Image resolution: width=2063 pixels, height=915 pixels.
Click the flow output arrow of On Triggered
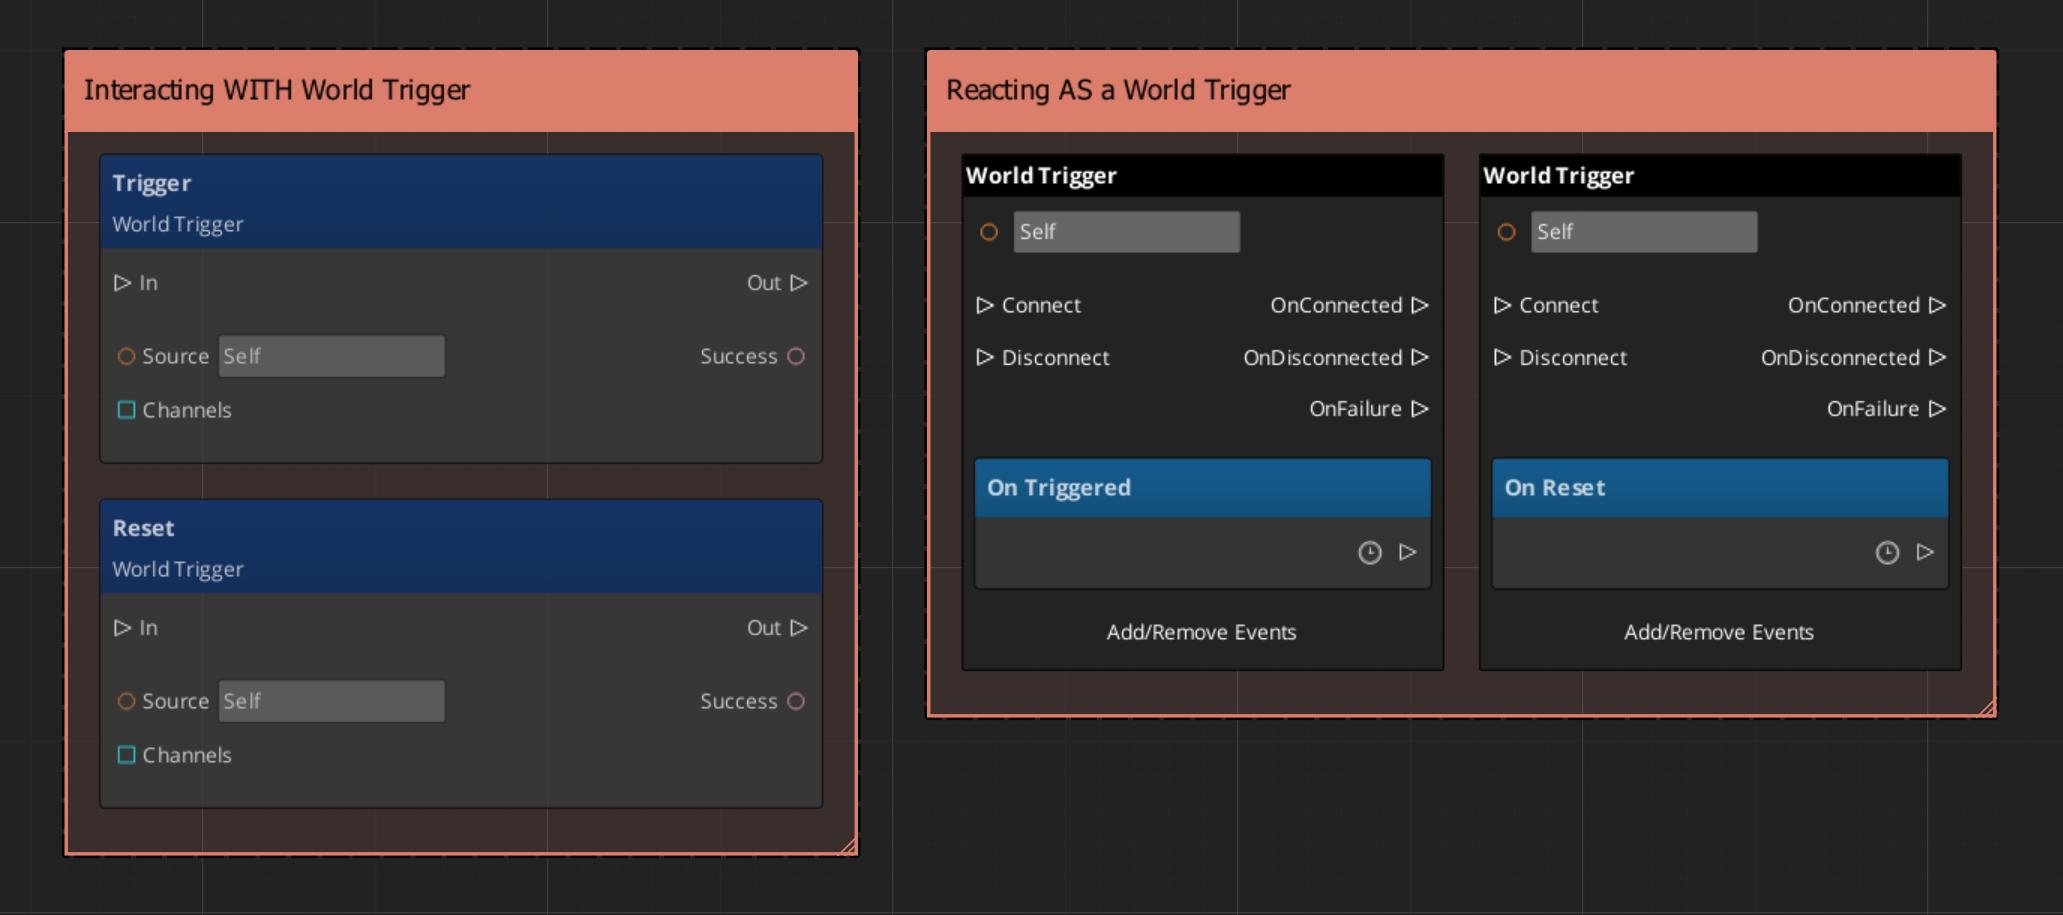coord(1408,552)
